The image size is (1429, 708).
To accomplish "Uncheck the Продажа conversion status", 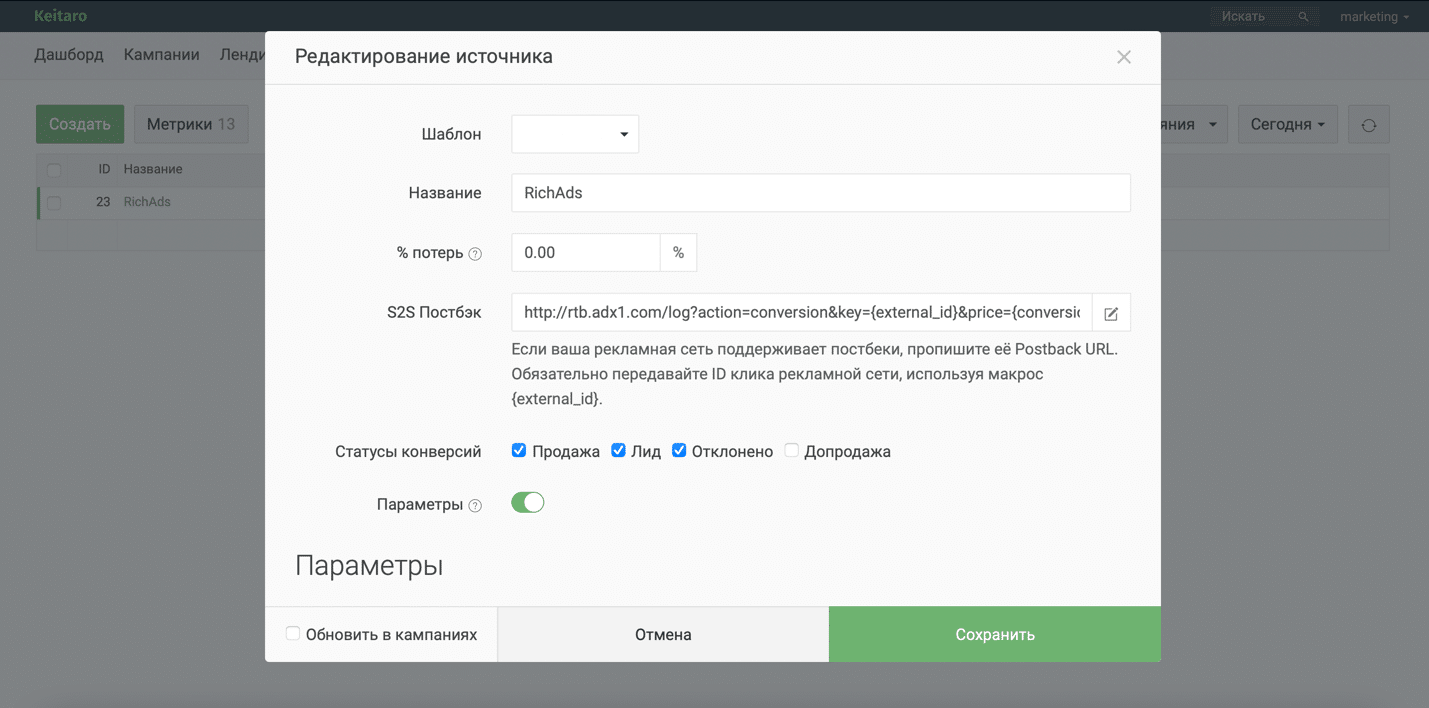I will (519, 450).
